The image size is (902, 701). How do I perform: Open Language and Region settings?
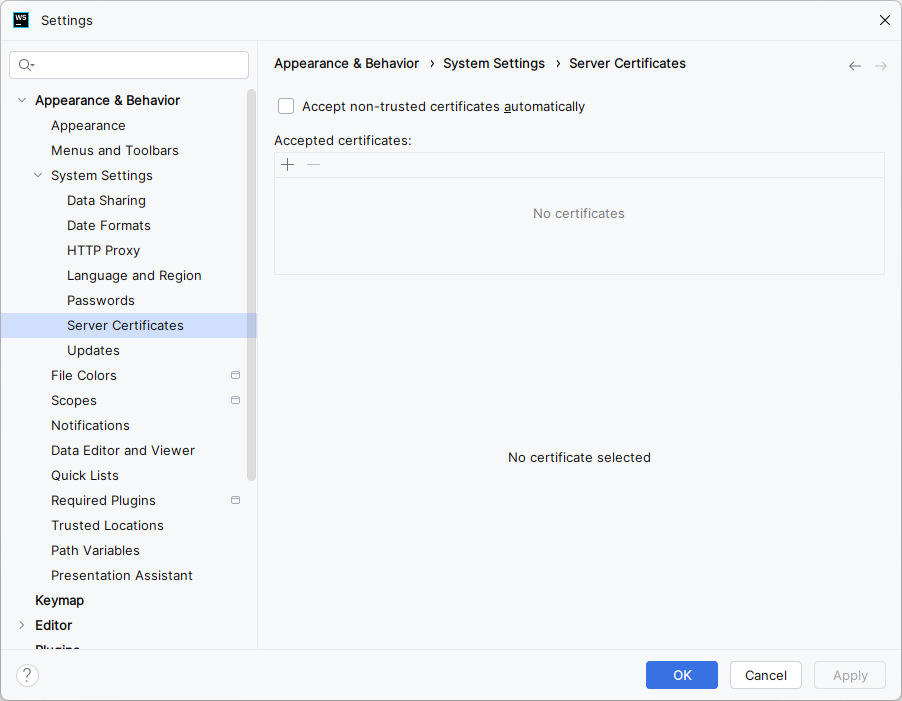[x=134, y=275]
